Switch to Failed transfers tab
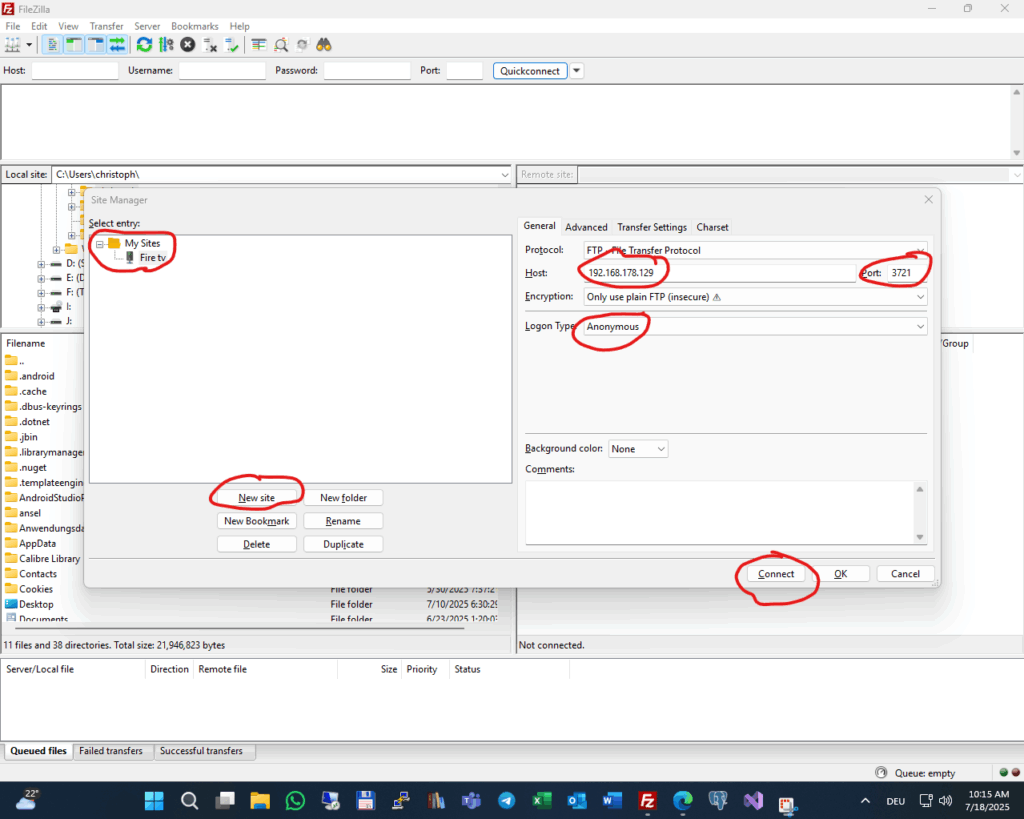 111,751
